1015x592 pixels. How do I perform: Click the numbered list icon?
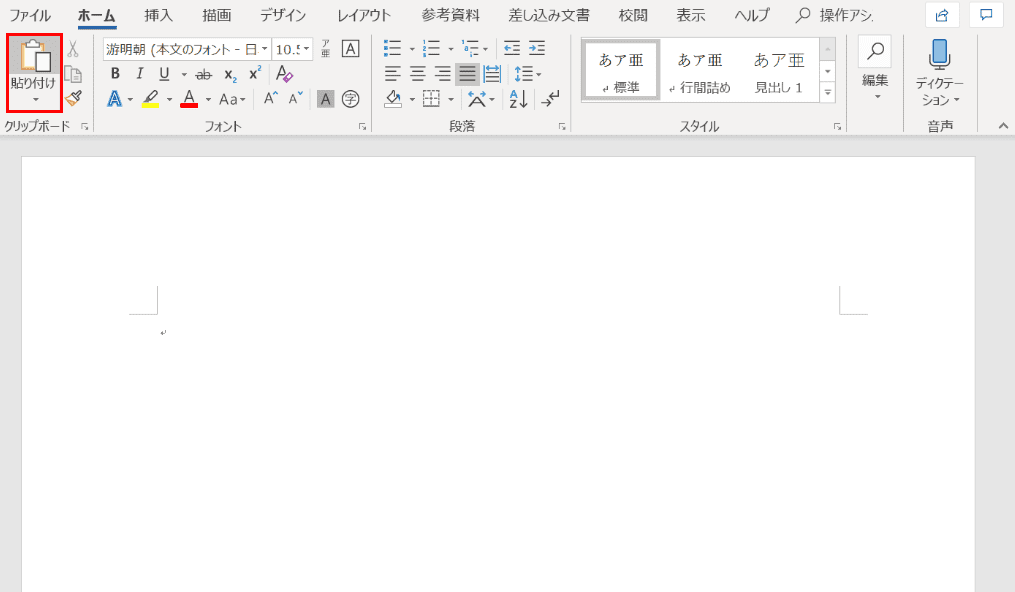click(x=431, y=49)
